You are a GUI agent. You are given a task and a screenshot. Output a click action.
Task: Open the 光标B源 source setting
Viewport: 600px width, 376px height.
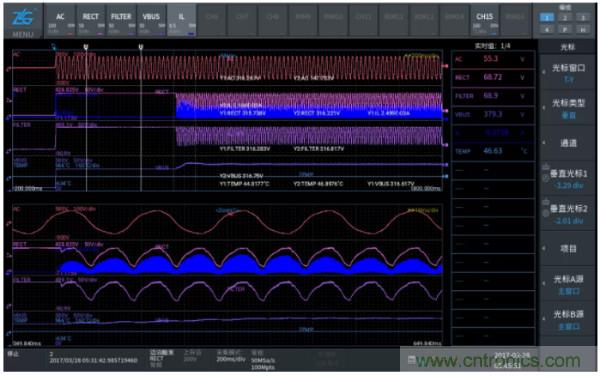pyautogui.click(x=568, y=319)
